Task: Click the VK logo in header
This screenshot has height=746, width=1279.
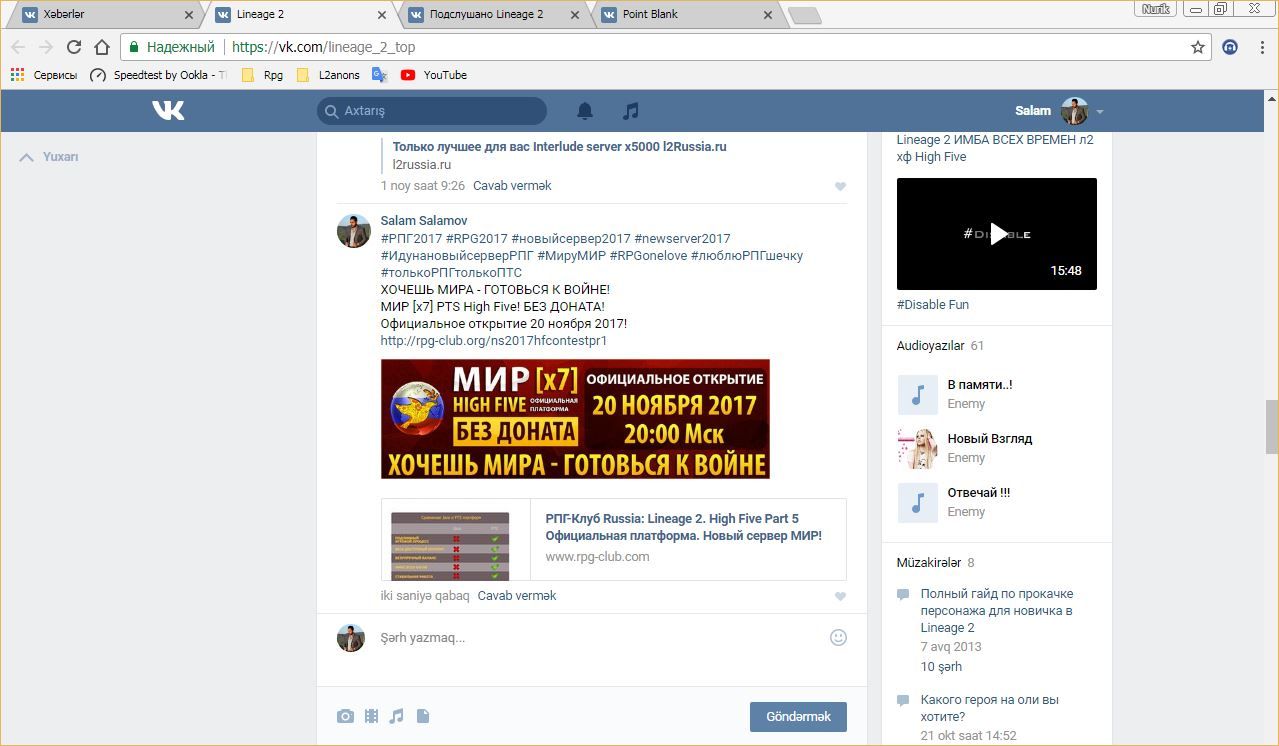Action: point(168,110)
